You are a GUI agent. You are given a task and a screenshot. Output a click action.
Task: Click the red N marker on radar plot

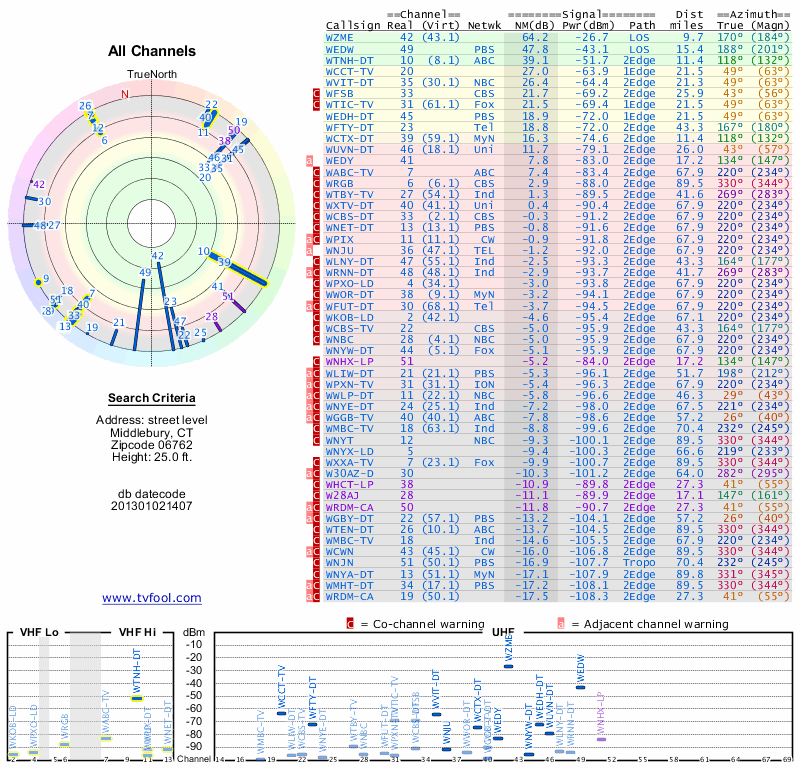click(x=125, y=94)
